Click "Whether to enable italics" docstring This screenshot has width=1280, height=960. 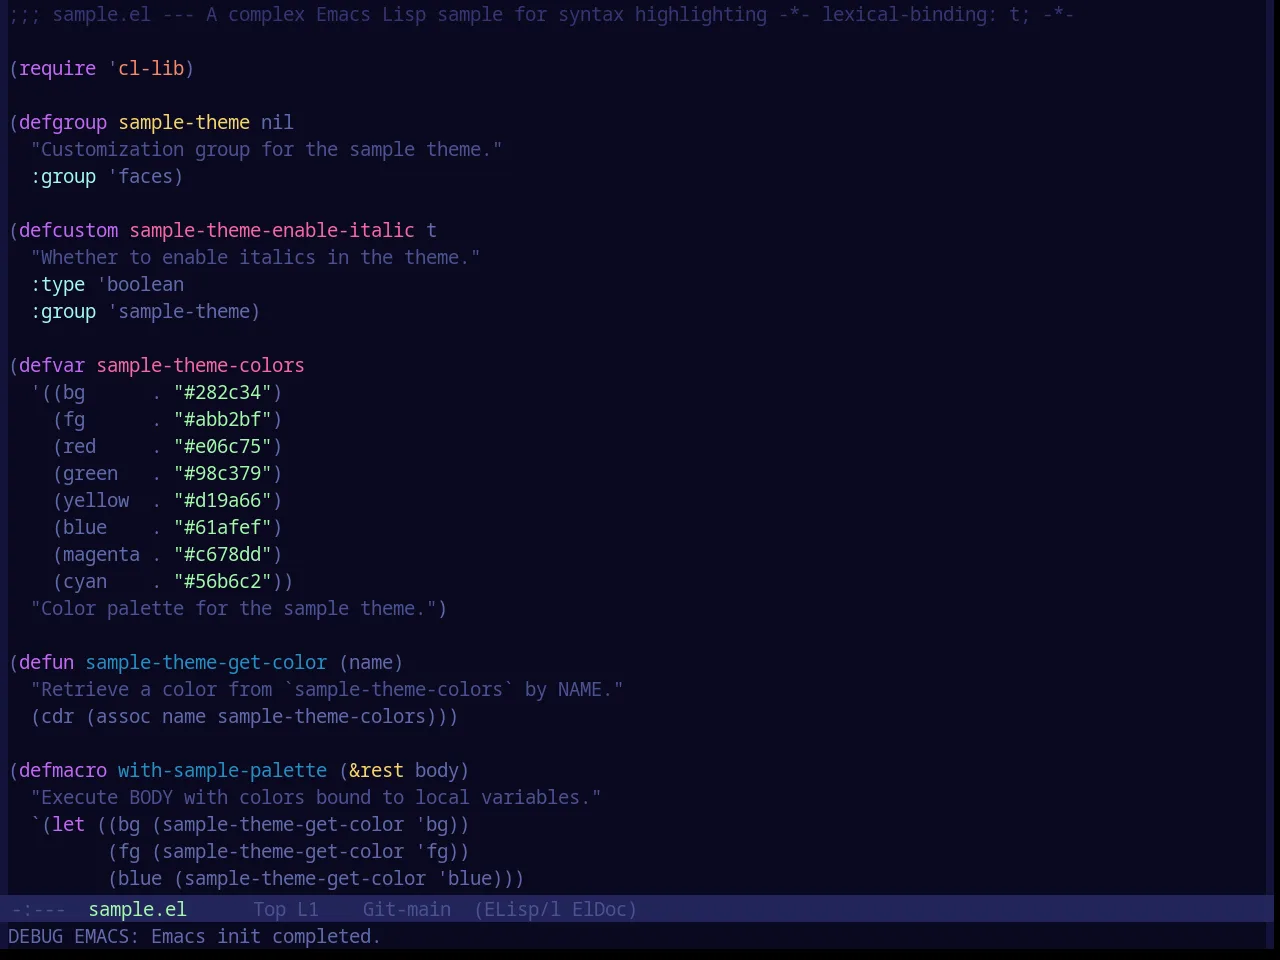(x=255, y=257)
